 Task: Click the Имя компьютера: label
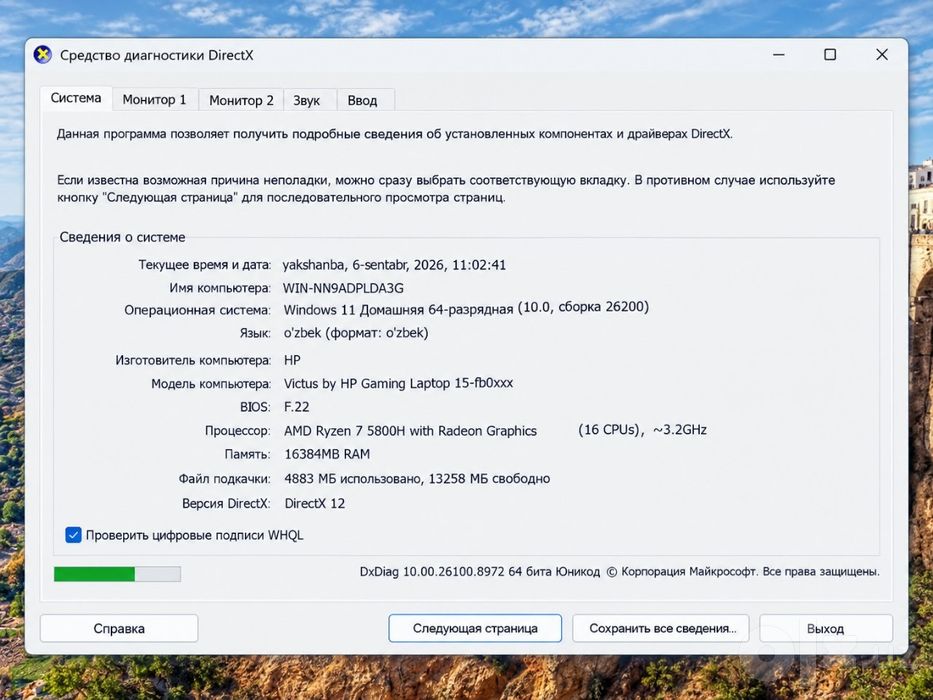(x=220, y=288)
